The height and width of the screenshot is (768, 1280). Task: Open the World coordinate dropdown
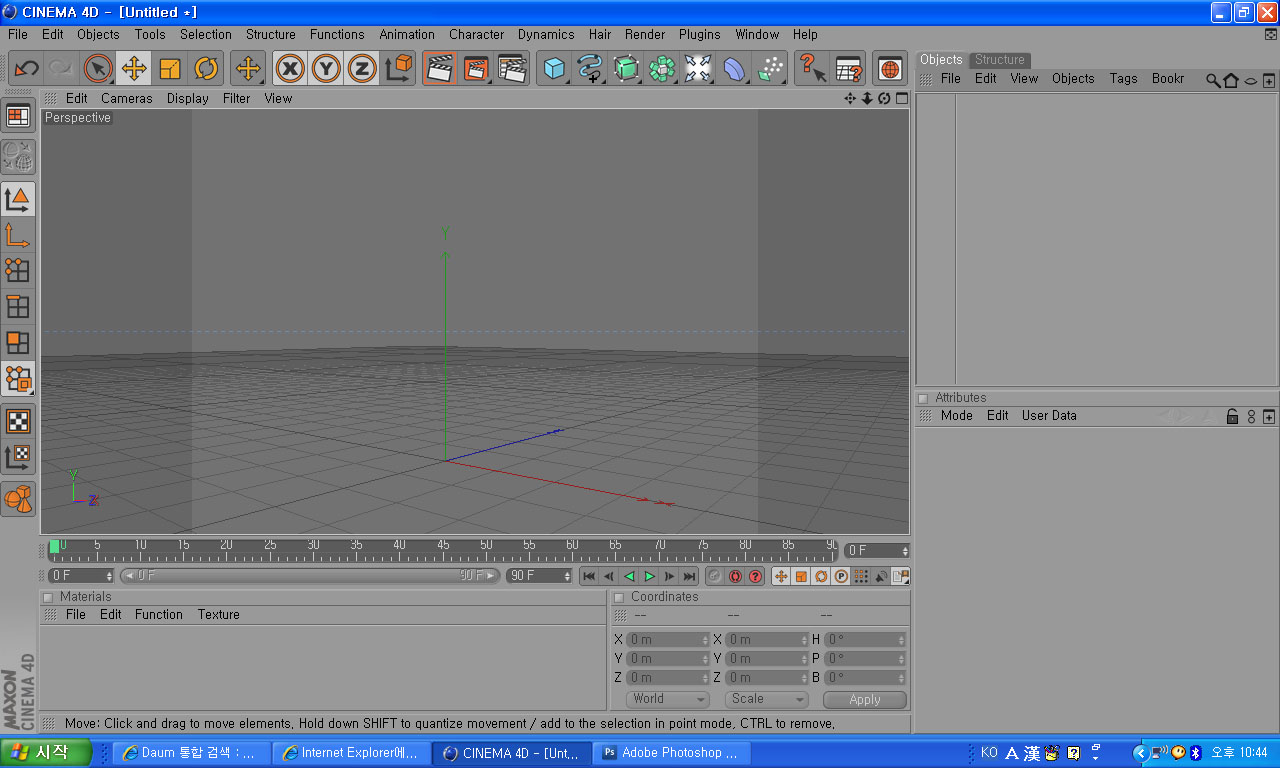[668, 699]
